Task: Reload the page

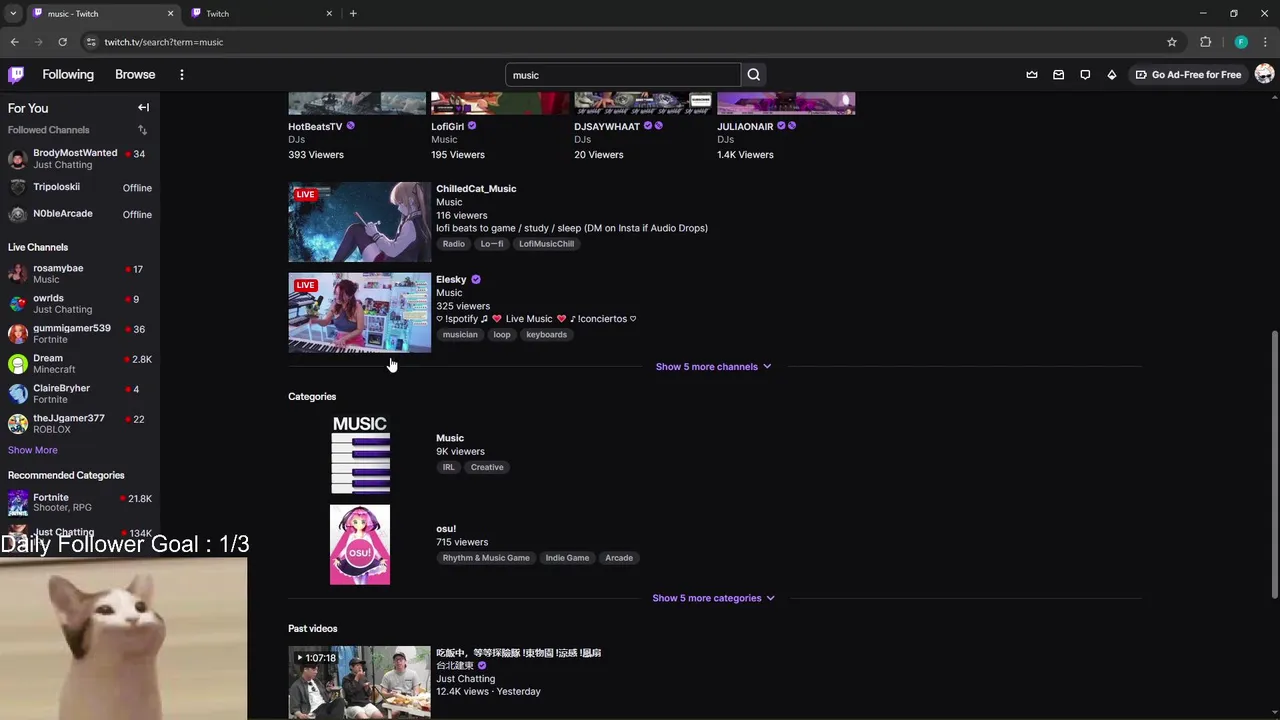Action: pyautogui.click(x=62, y=42)
